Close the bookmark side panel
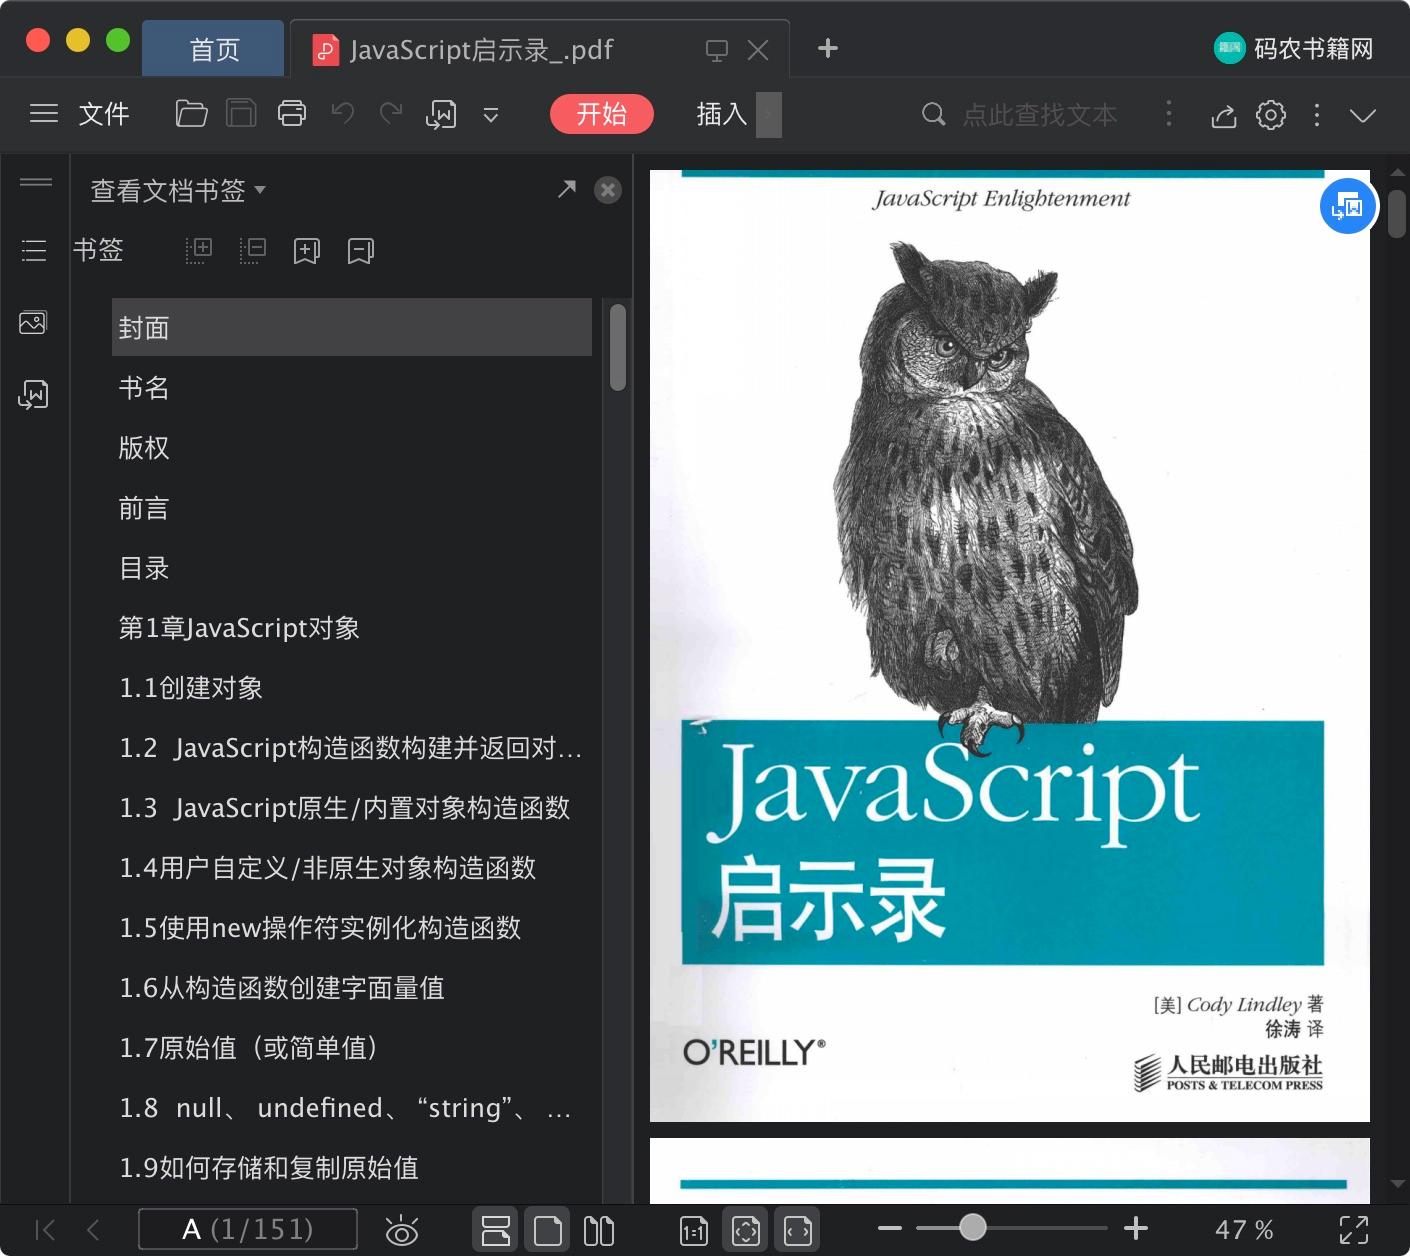Viewport: 1410px width, 1256px height. 608,190
